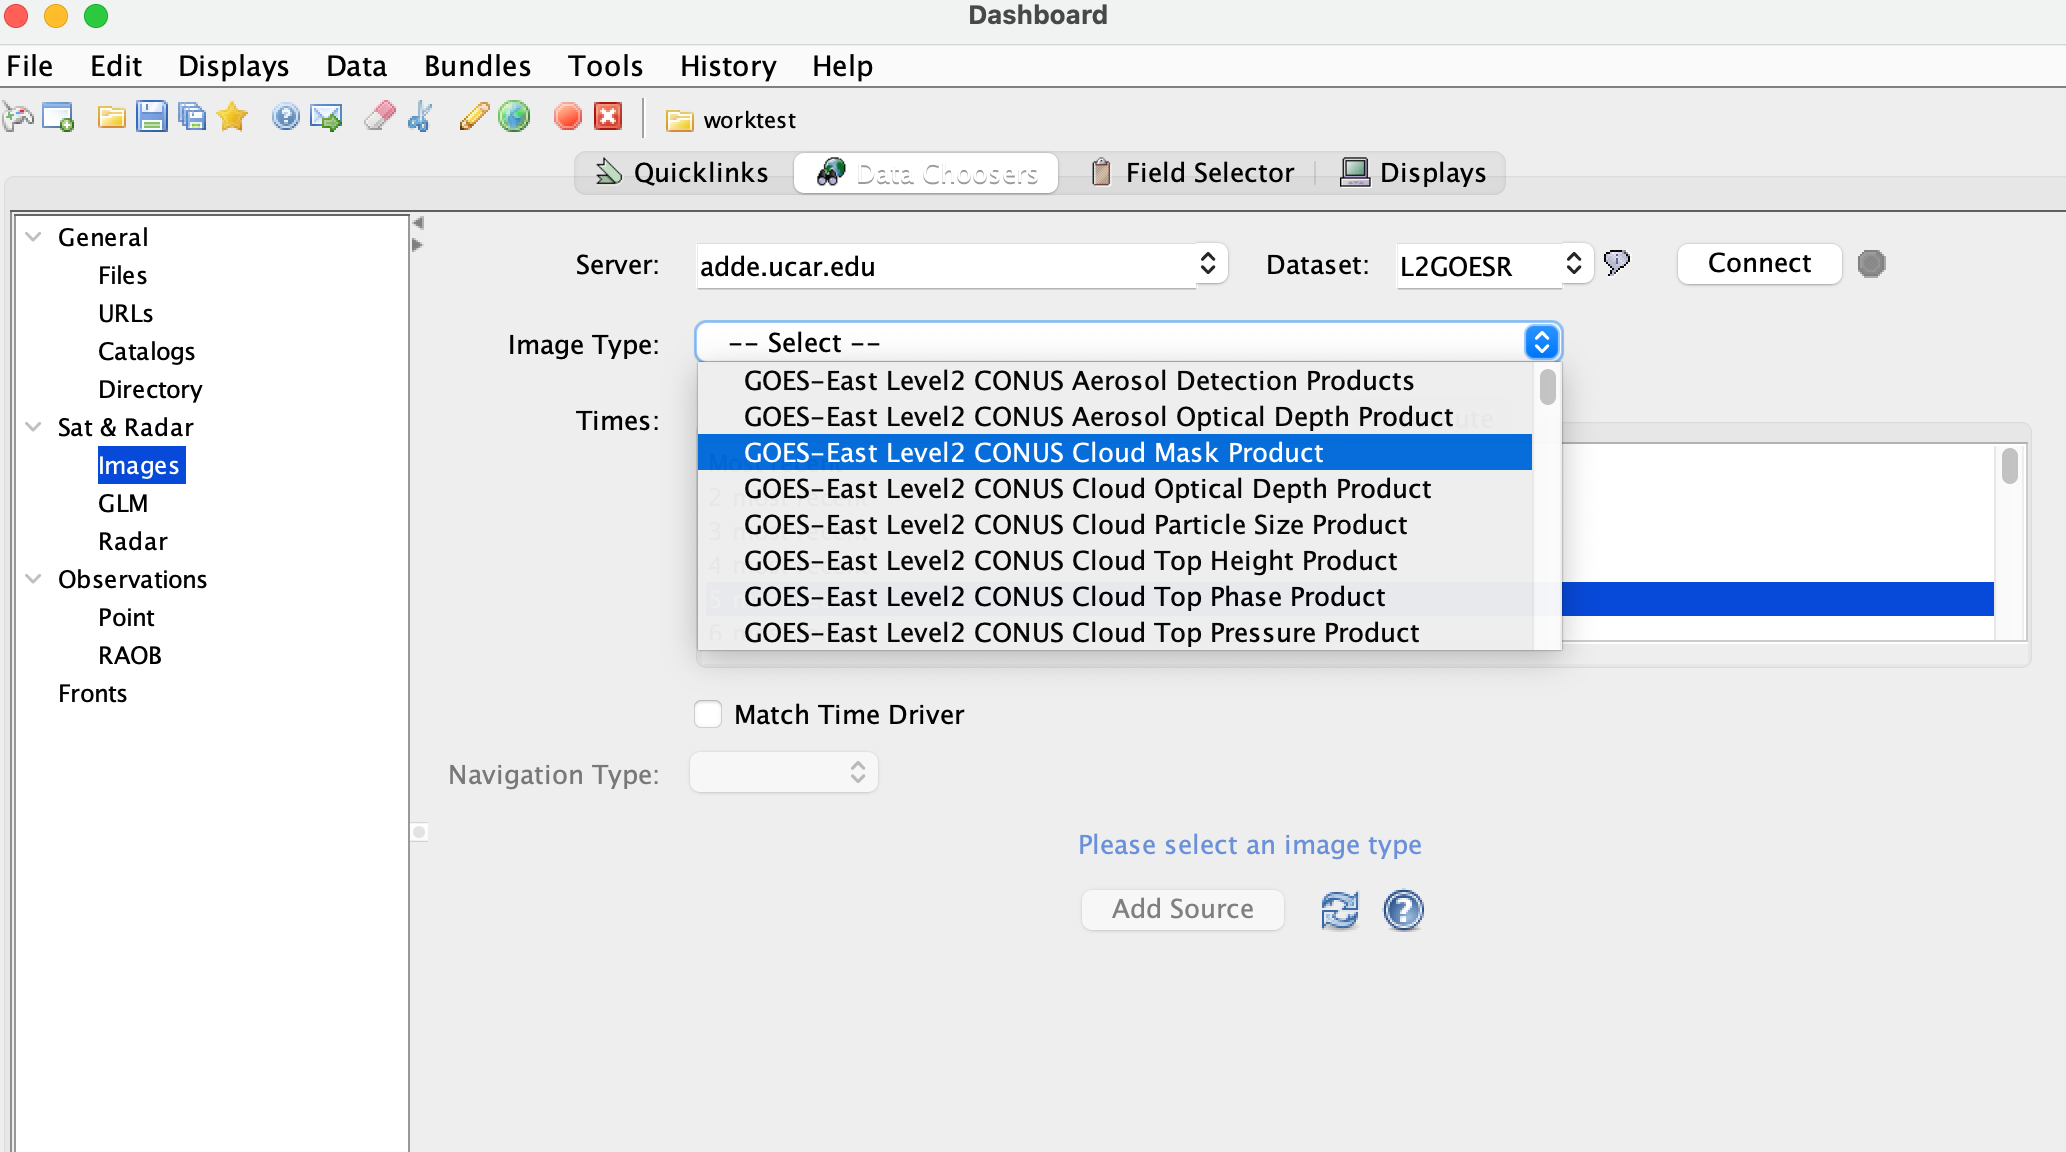Select Radar in the chooser tree
This screenshot has width=2066, height=1152.
pos(132,541)
